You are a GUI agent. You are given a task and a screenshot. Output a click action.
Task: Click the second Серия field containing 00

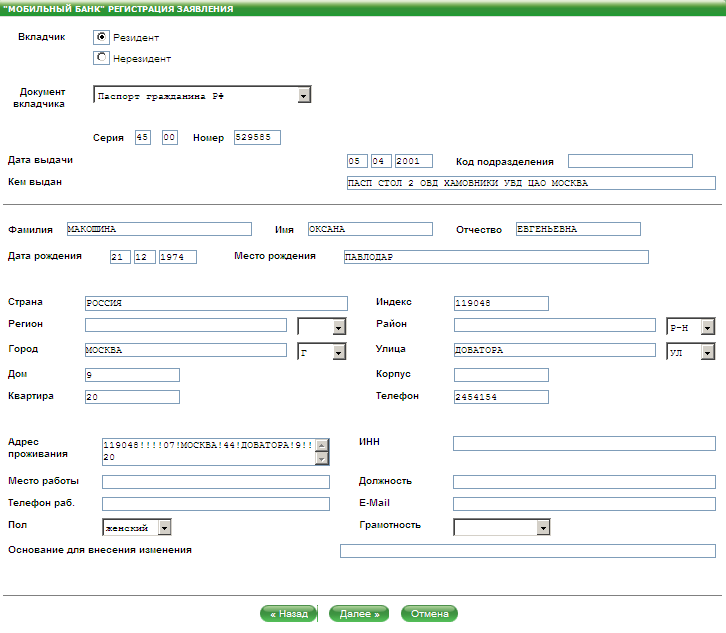pyautogui.click(x=169, y=138)
